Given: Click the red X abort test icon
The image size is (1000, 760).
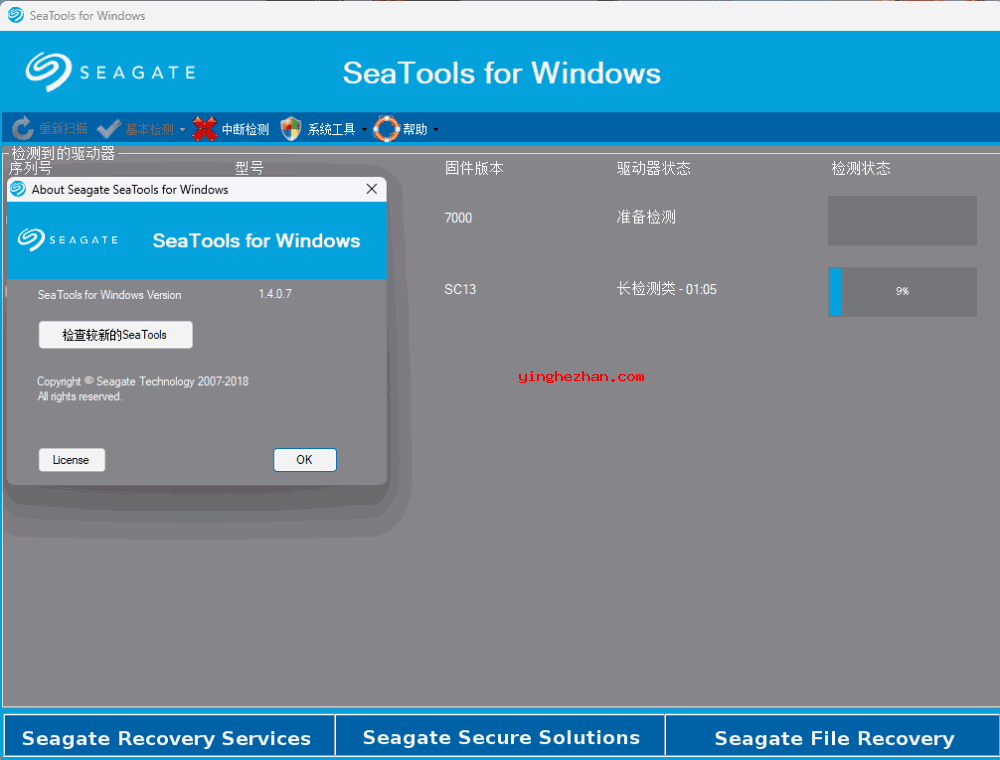Looking at the screenshot, I should tap(204, 129).
